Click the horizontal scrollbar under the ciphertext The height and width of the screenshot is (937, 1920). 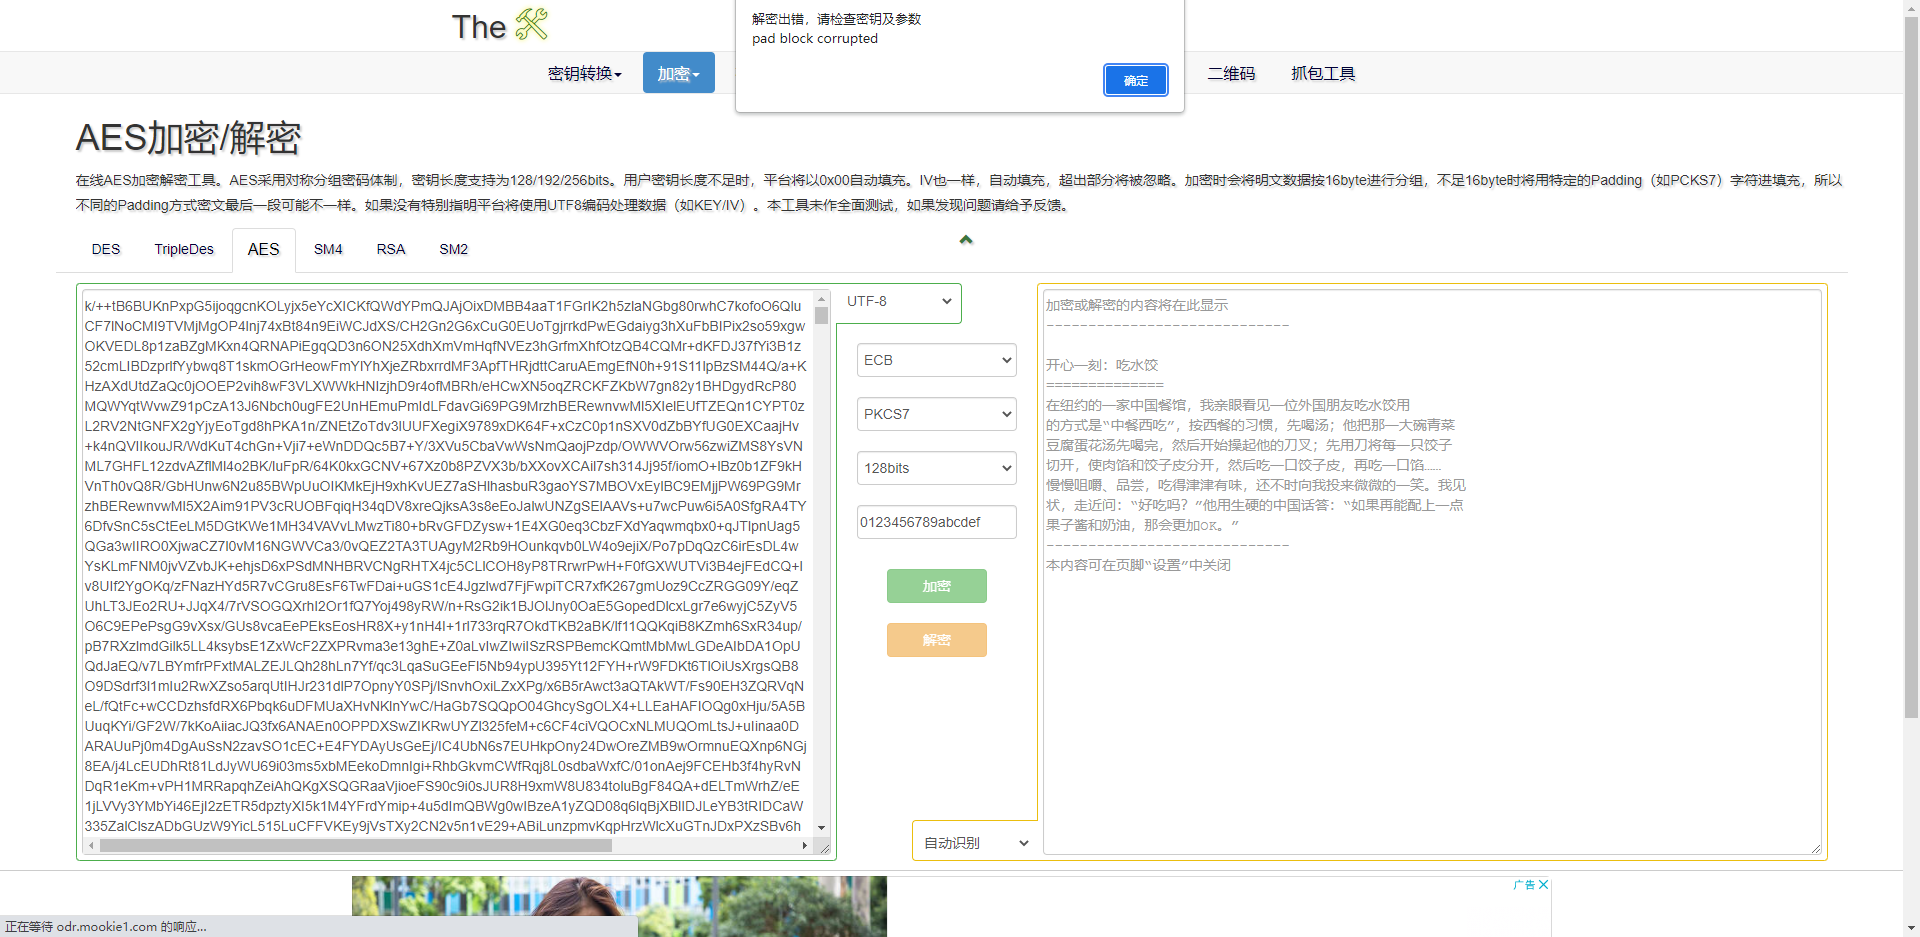pyautogui.click(x=350, y=845)
